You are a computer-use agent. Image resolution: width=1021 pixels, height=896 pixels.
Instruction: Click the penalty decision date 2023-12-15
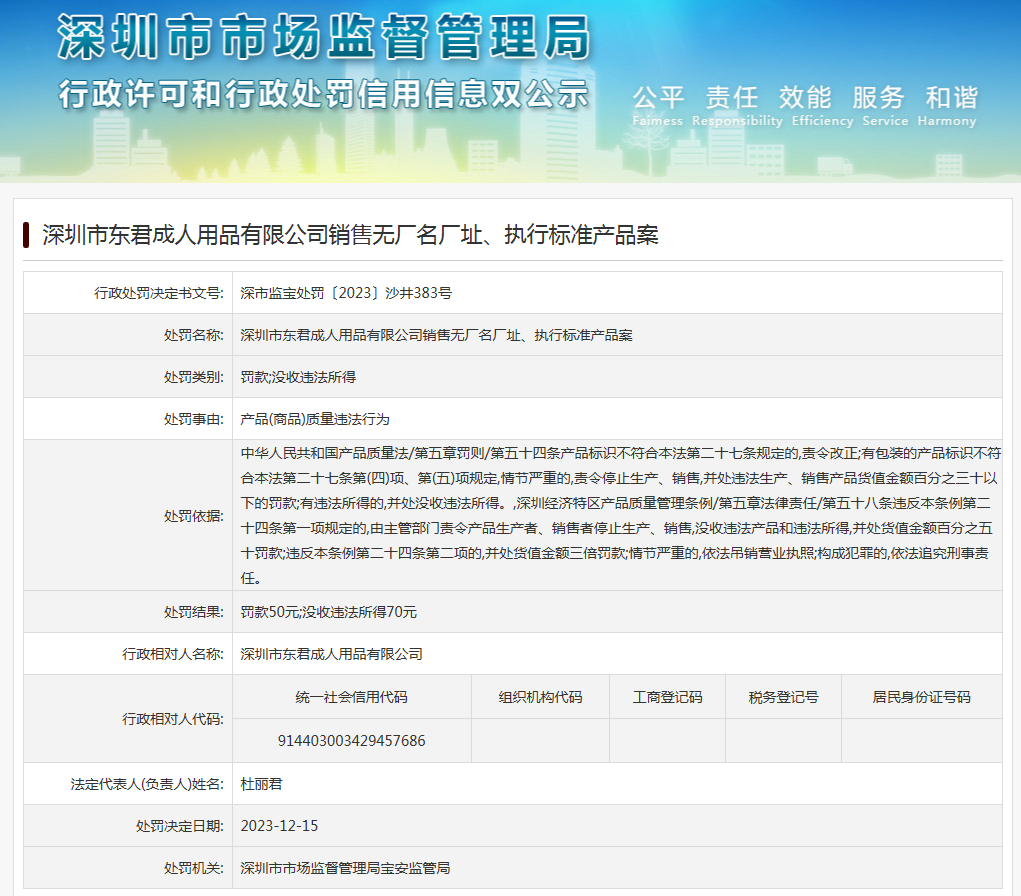(279, 826)
